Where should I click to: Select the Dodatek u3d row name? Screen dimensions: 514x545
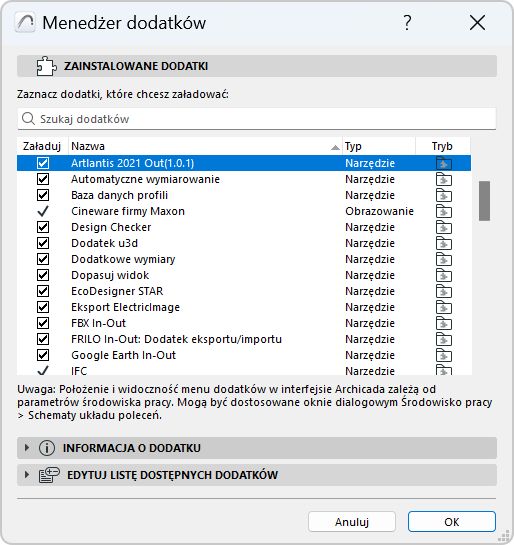coord(105,243)
